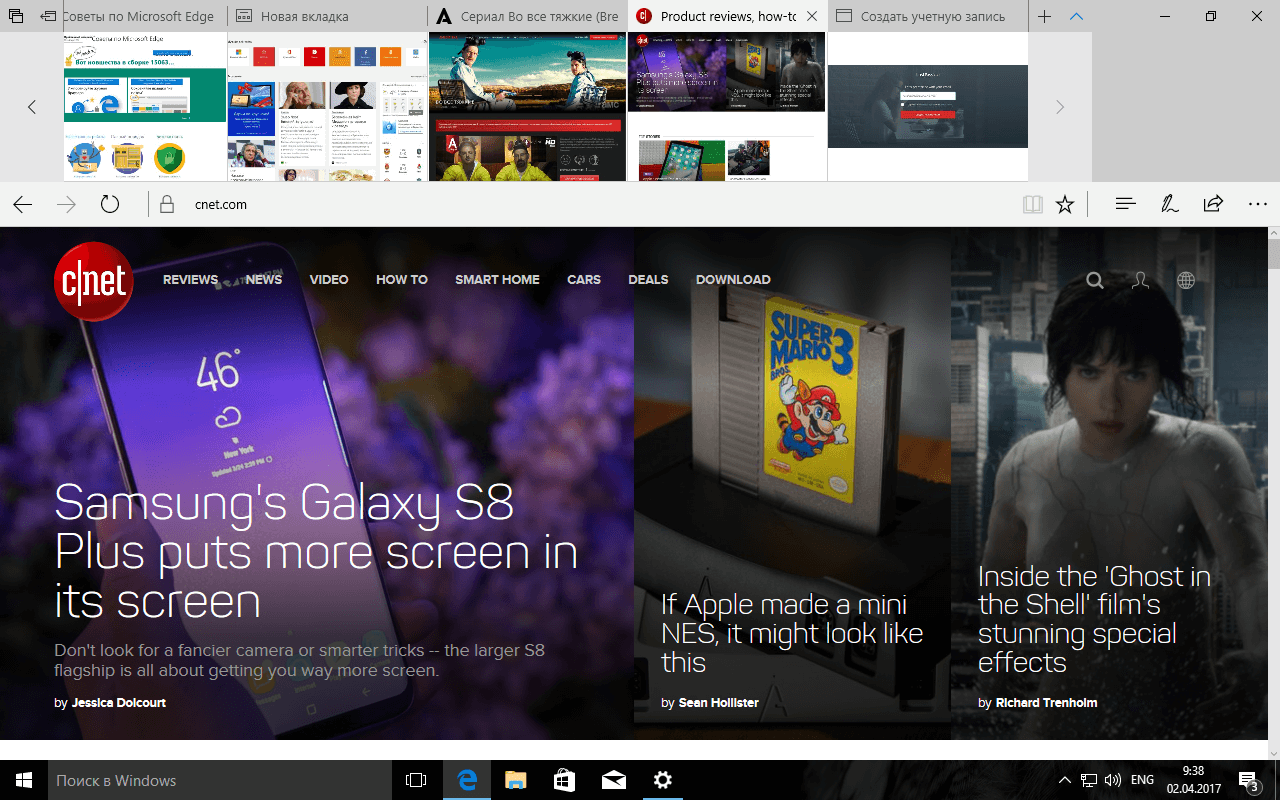
Task: Show hidden system tray icons
Action: [1064, 780]
